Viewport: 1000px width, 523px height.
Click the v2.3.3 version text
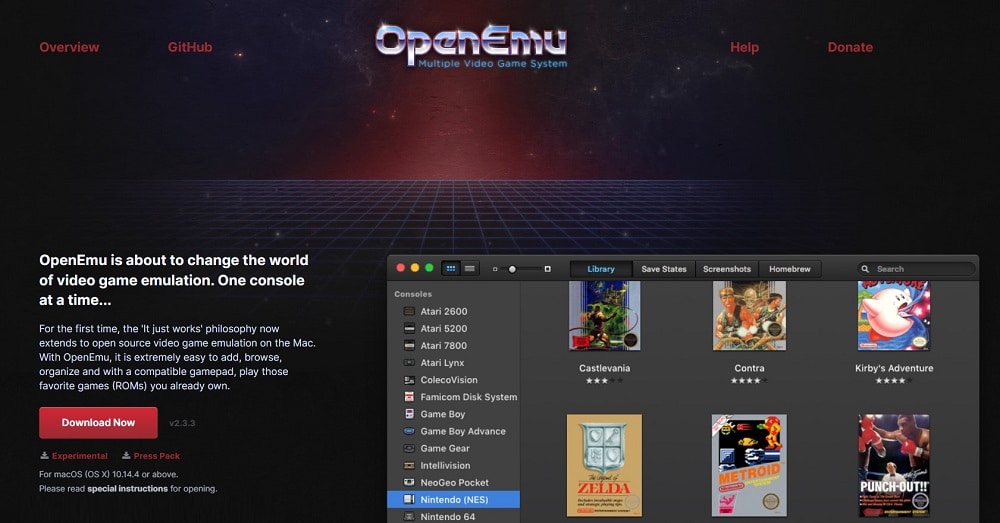pyautogui.click(x=182, y=423)
